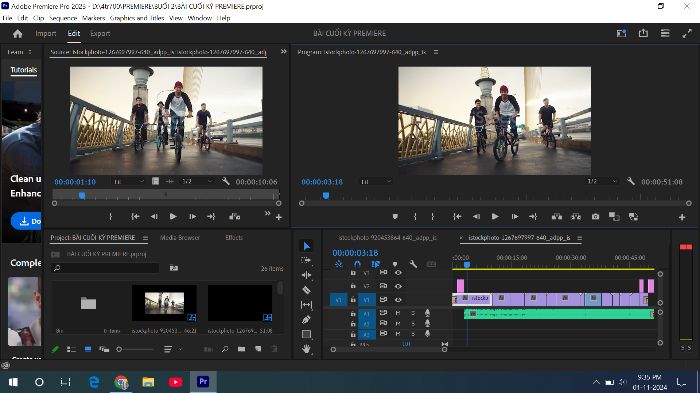Click the Source monitor playhead marker

click(x=82, y=196)
